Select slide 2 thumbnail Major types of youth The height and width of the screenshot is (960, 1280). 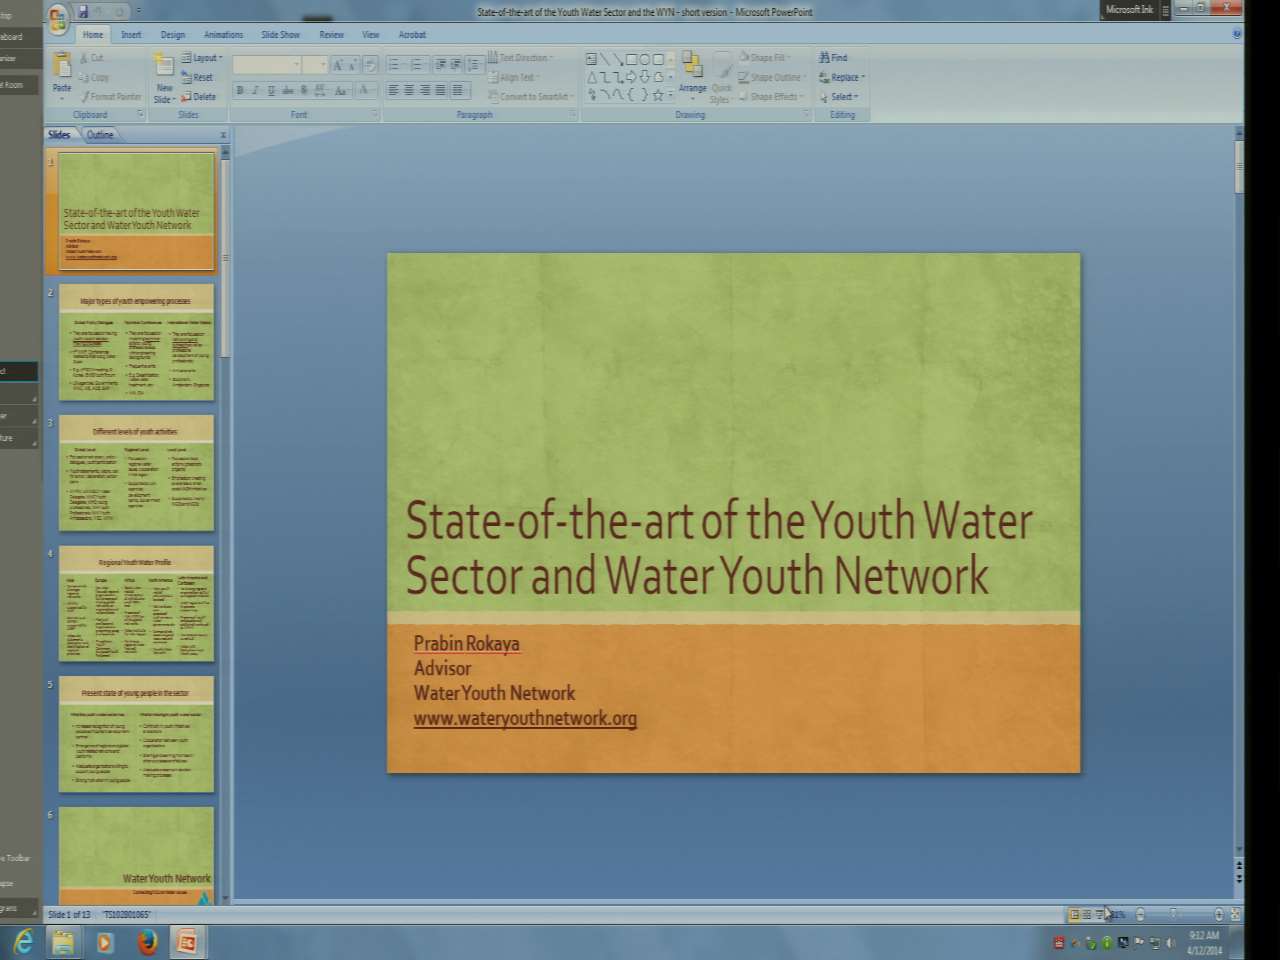pos(136,342)
